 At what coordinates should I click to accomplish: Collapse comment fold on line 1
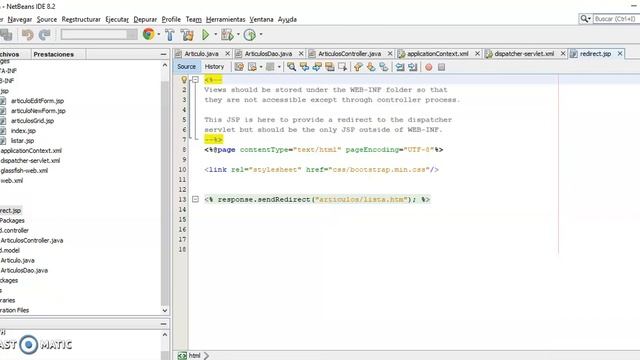[x=196, y=80]
